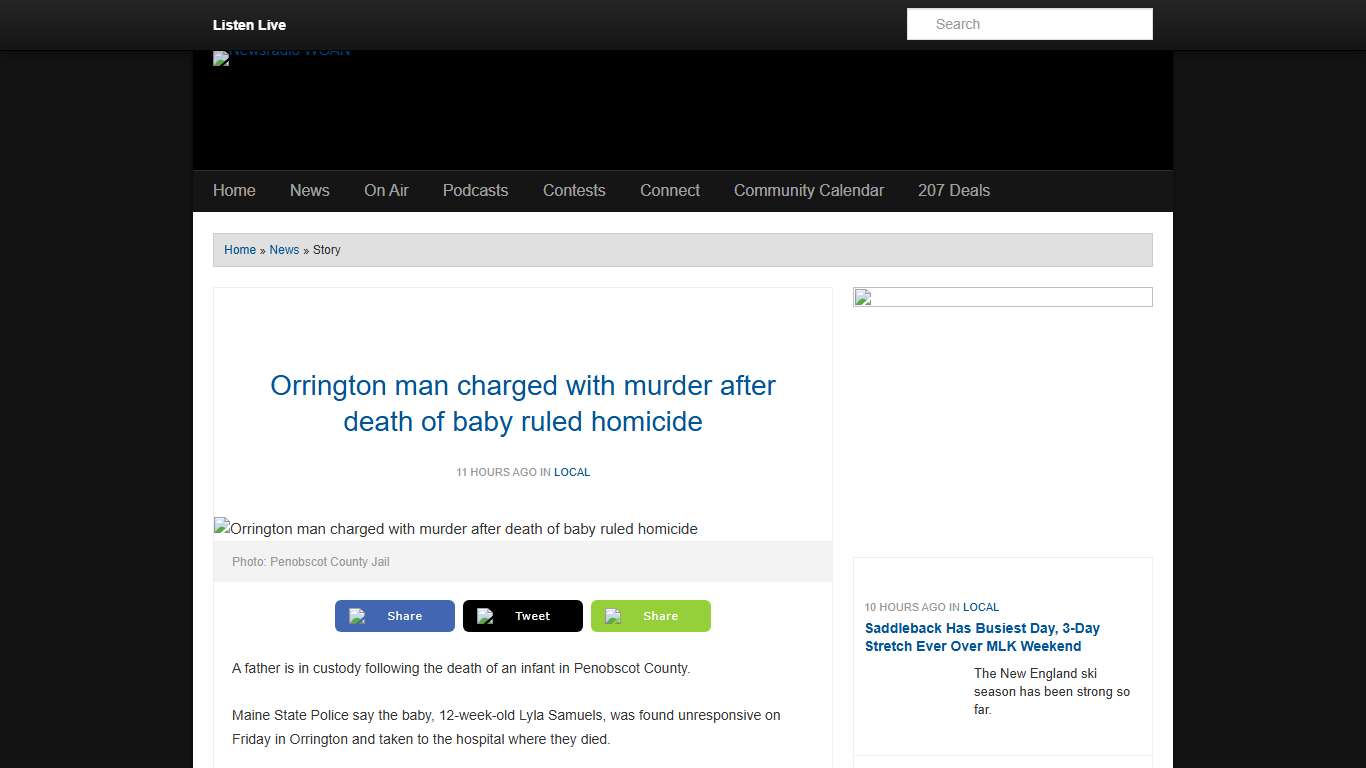Screen dimensions: 1366x768
Task: Switch to the Contests section
Action: point(574,190)
